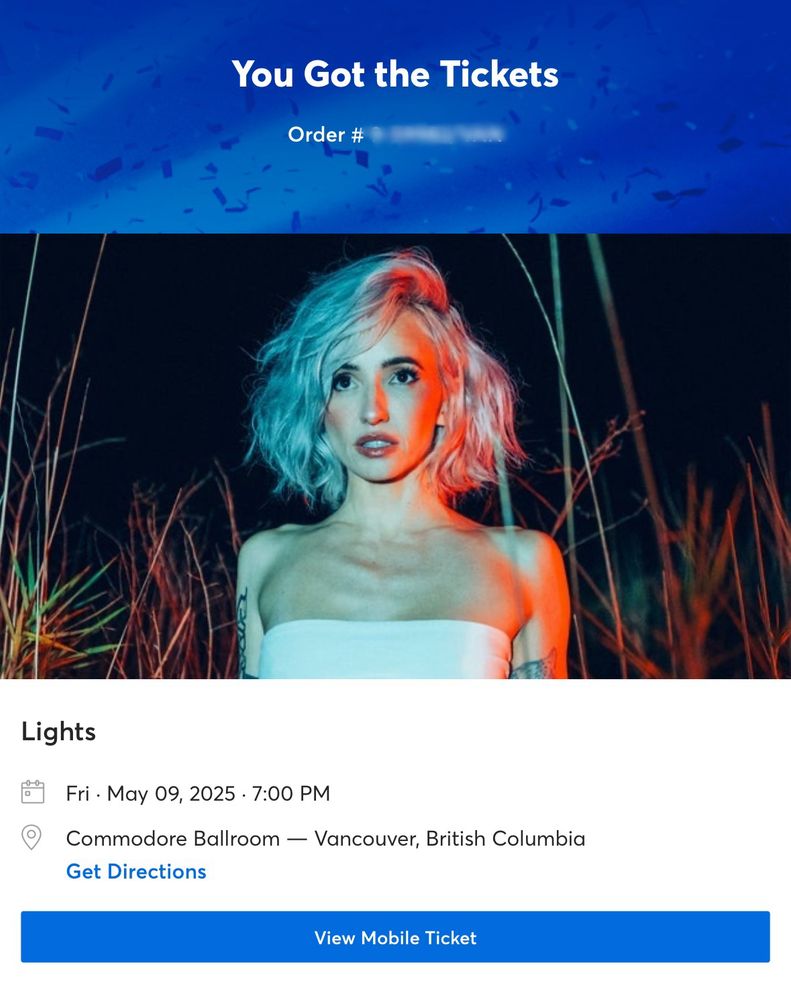Viewport: 791px width, 1000px height.
Task: Select the "May 09, 2025" date text
Action: (x=171, y=793)
